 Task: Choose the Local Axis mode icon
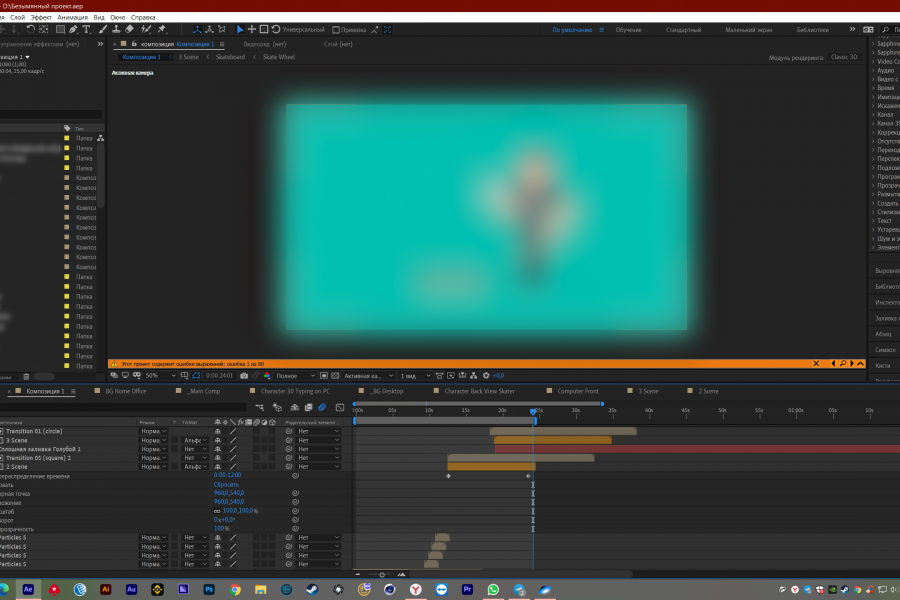click(x=197, y=29)
